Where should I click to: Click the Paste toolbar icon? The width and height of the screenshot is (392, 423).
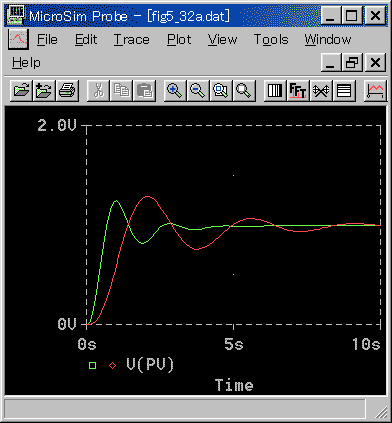click(144, 90)
